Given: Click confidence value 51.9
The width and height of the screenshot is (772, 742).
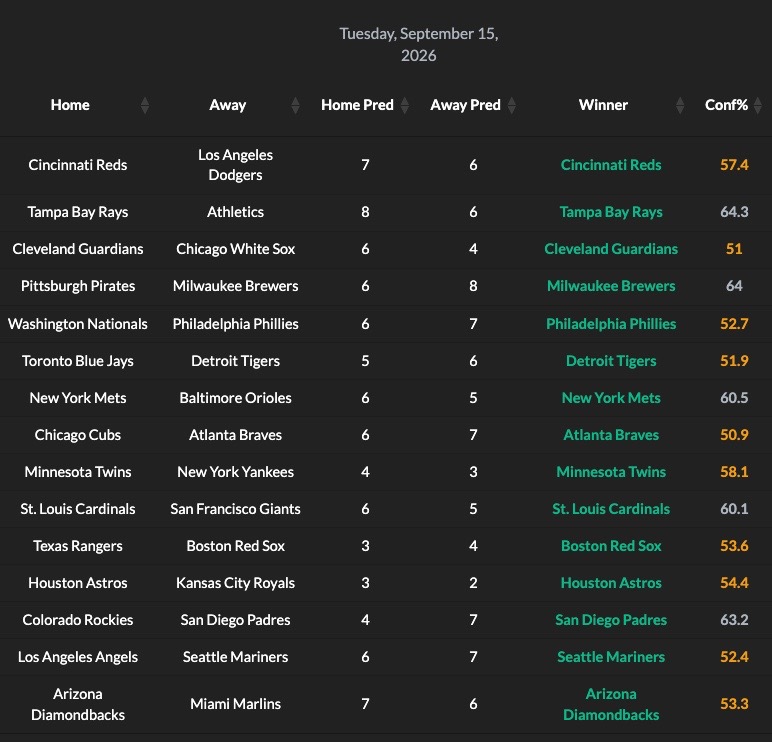Looking at the screenshot, I should coord(734,361).
